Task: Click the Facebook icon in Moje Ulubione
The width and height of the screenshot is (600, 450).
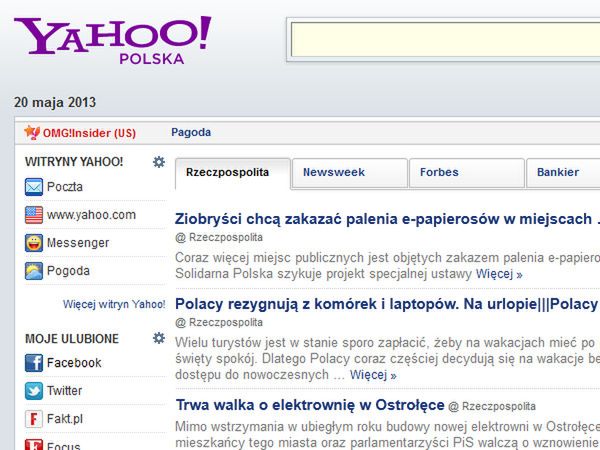Action: [34, 363]
